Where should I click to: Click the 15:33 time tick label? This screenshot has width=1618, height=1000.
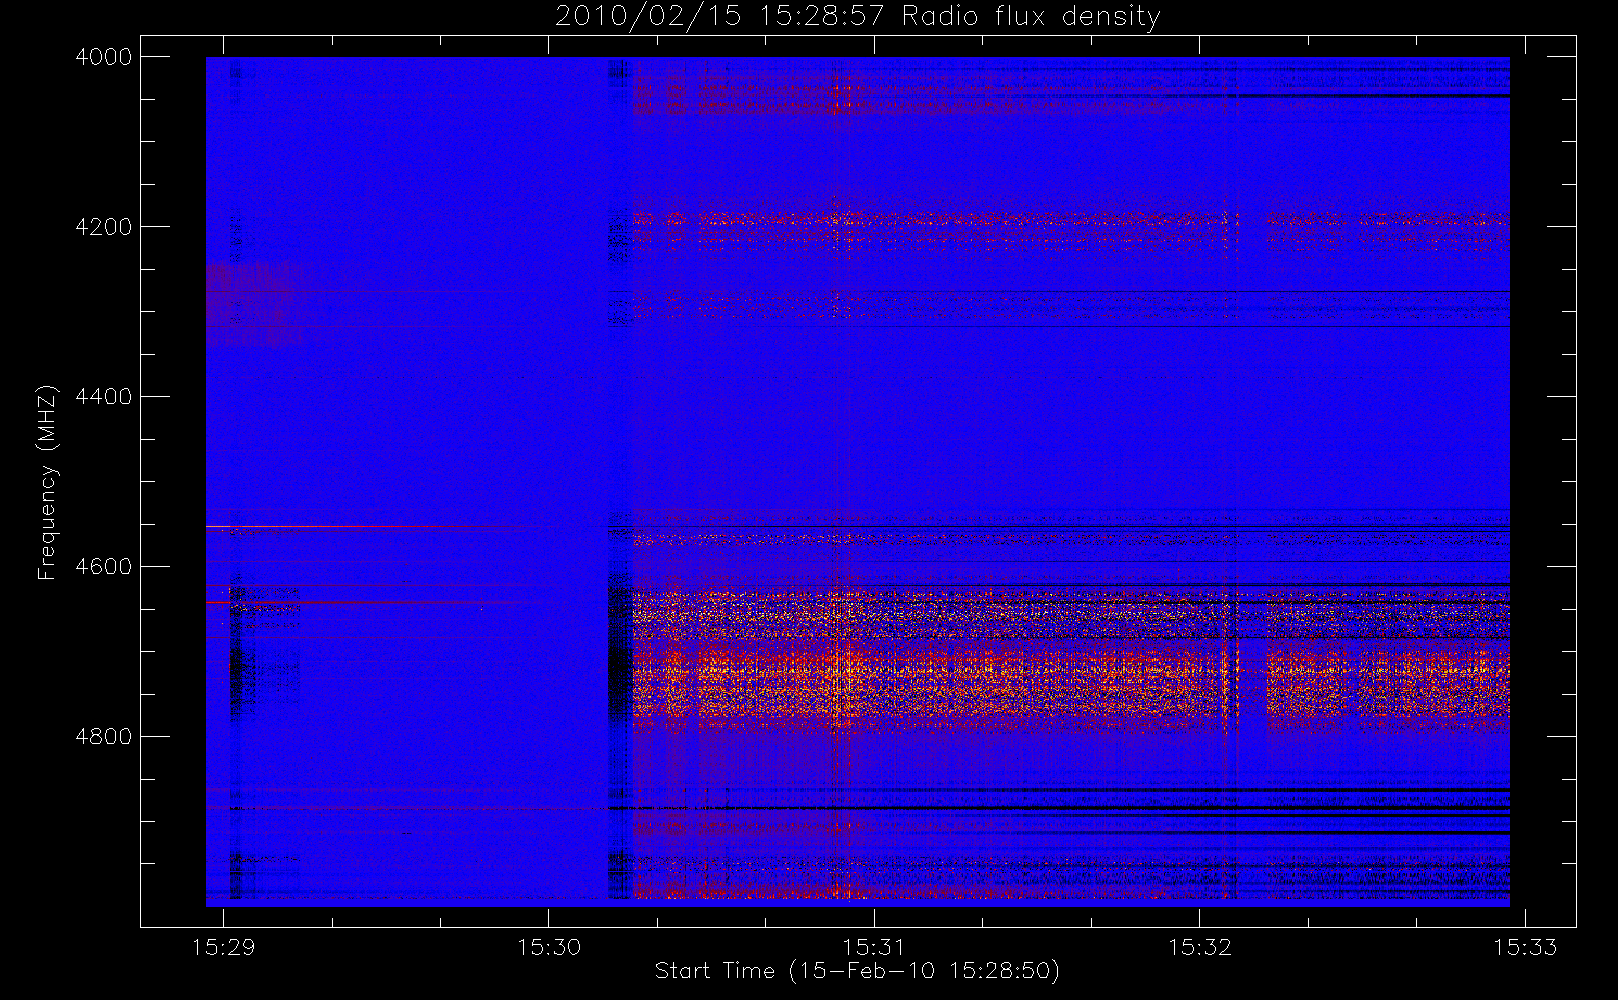coord(1525,947)
